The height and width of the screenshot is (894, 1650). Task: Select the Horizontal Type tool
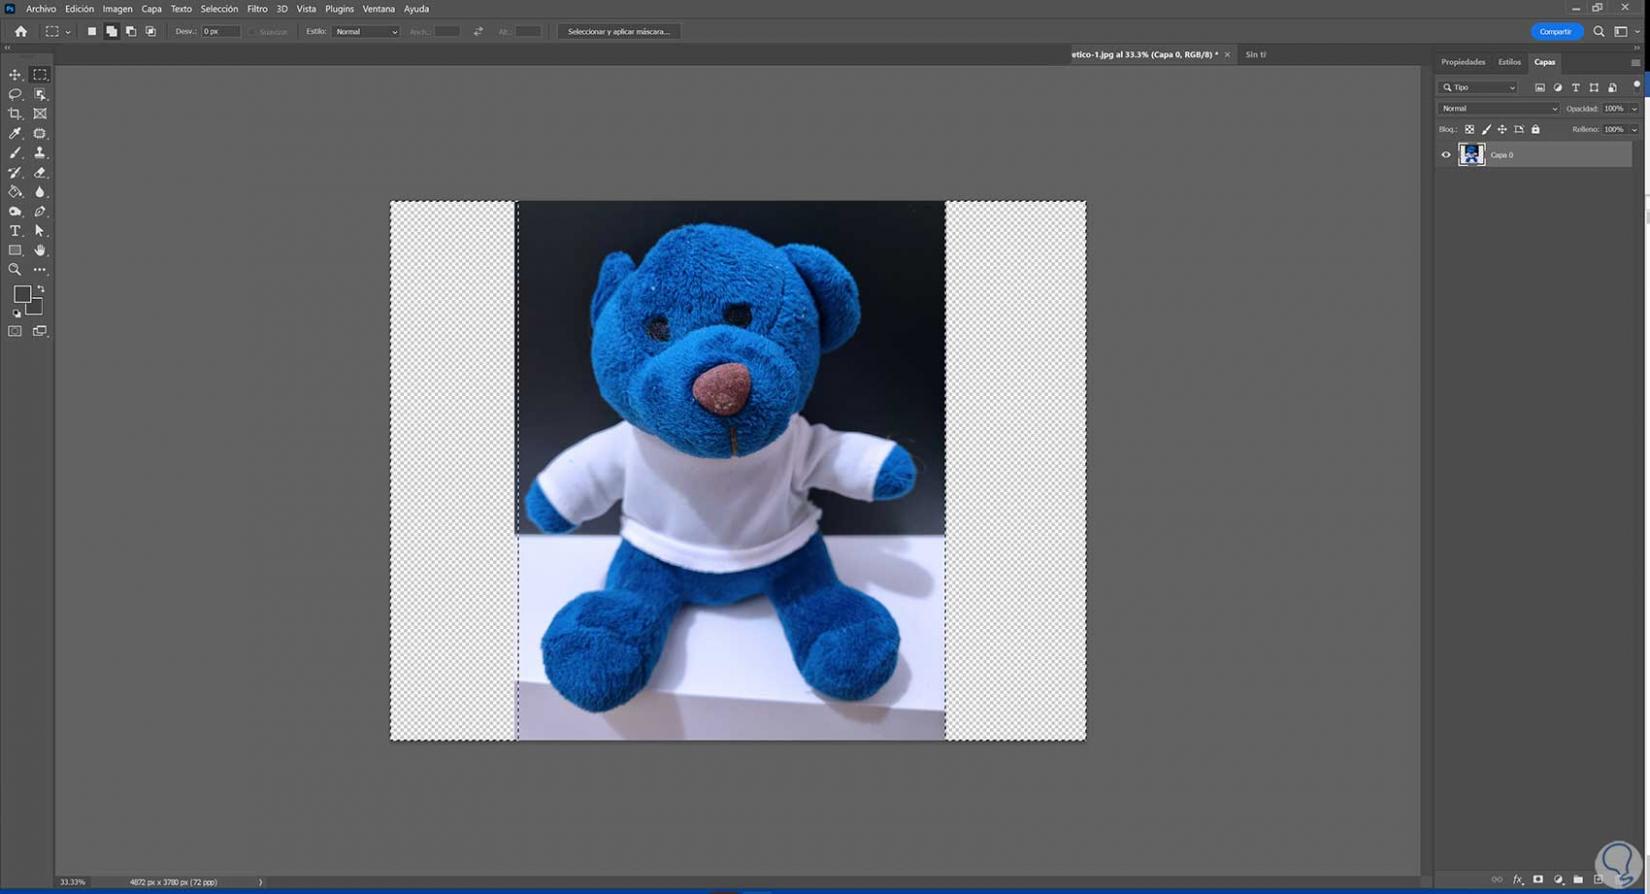(x=15, y=231)
